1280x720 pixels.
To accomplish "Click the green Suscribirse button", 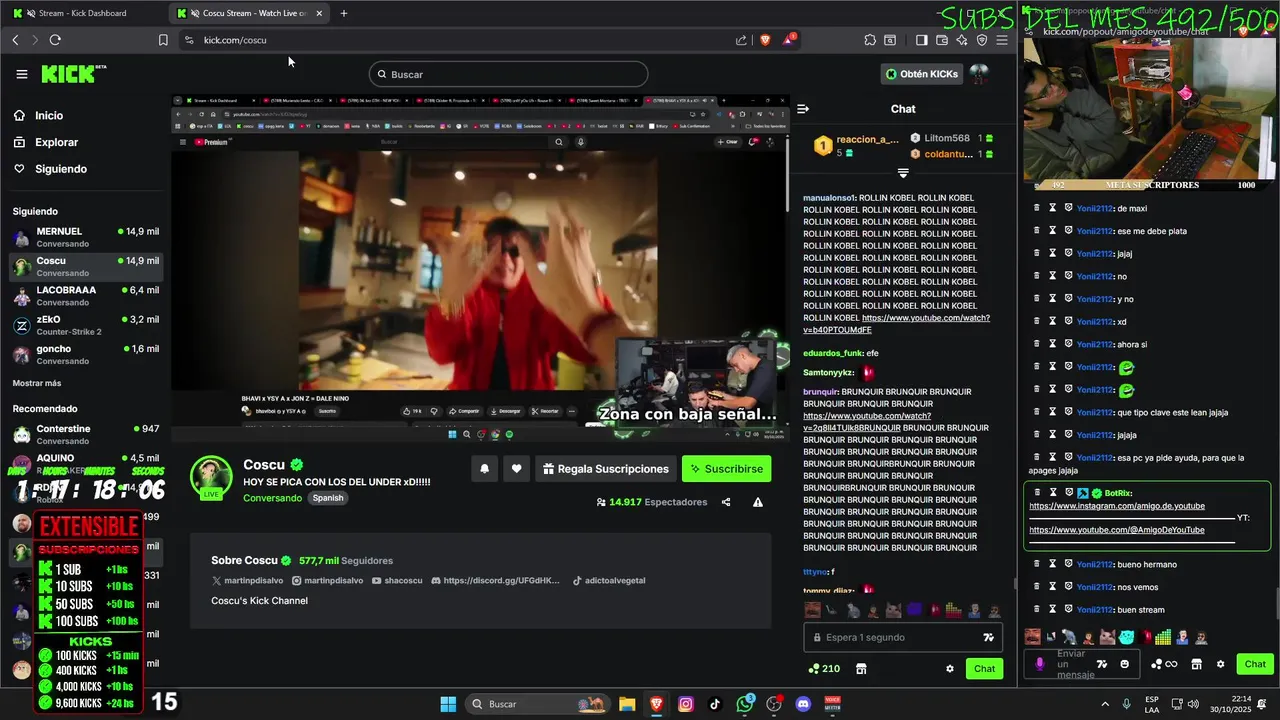I will click(x=726, y=469).
